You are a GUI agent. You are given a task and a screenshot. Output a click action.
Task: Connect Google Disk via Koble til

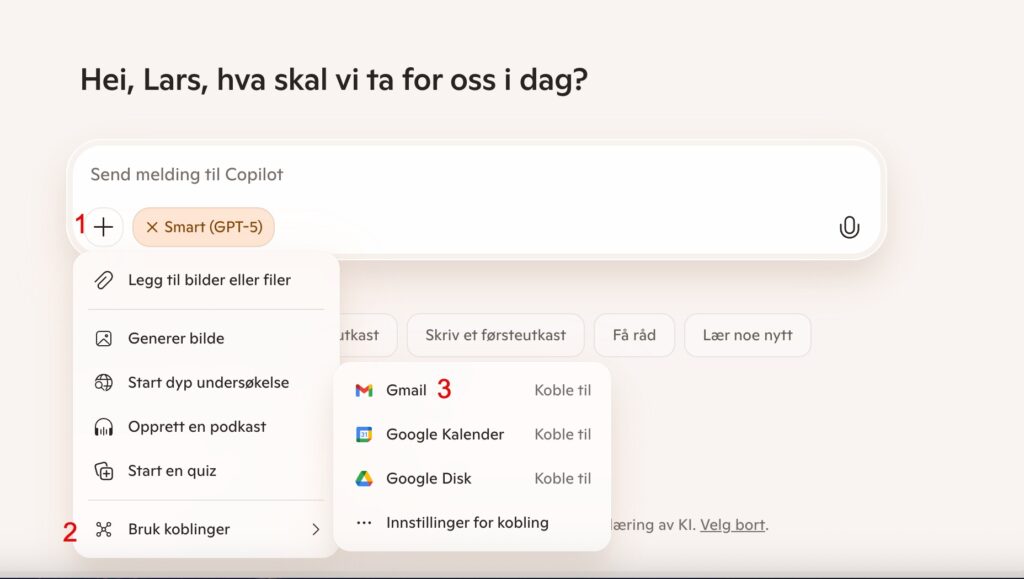(563, 478)
